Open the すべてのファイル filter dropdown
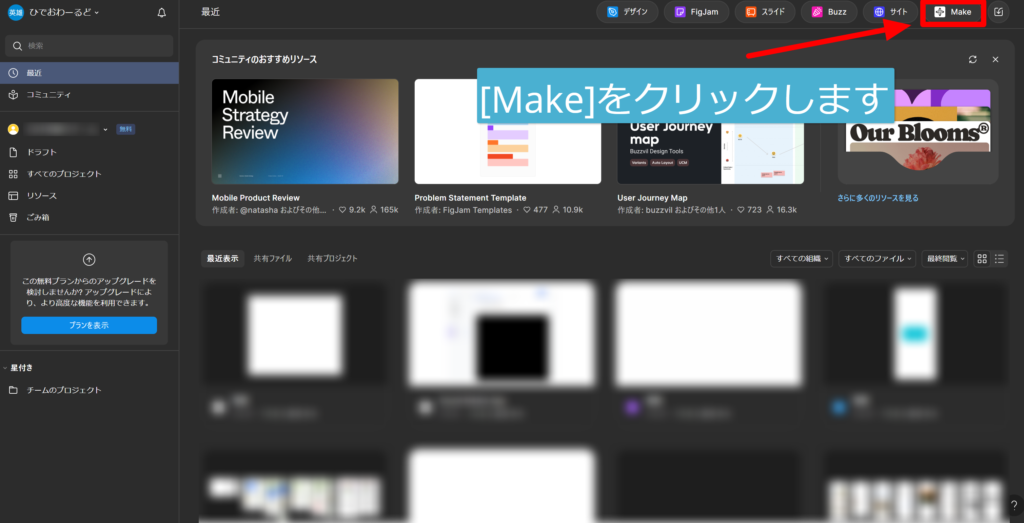 877,258
